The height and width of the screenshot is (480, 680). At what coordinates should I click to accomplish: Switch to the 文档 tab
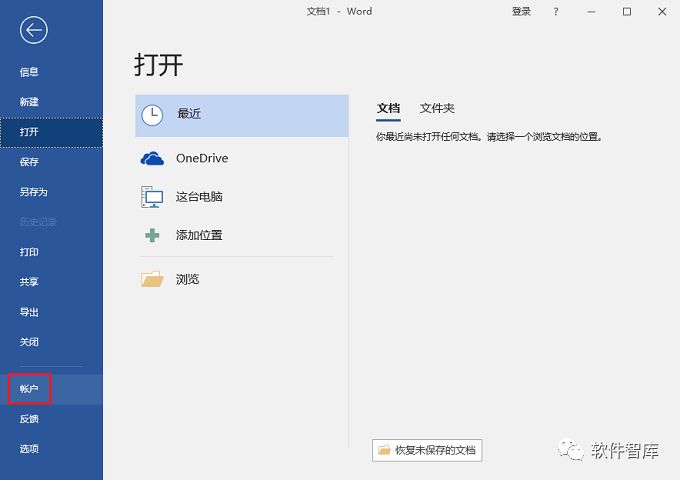click(x=388, y=108)
